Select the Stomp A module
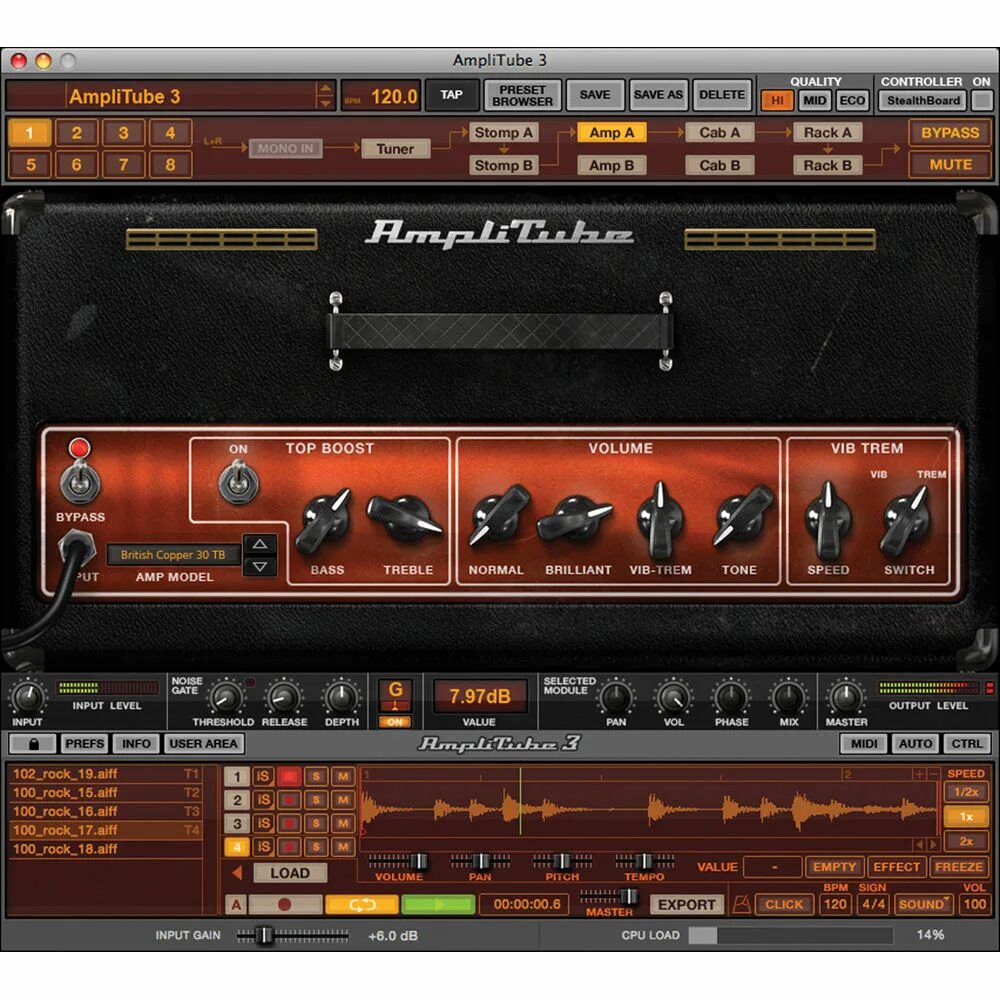This screenshot has height=1000, width=1000. 504,133
